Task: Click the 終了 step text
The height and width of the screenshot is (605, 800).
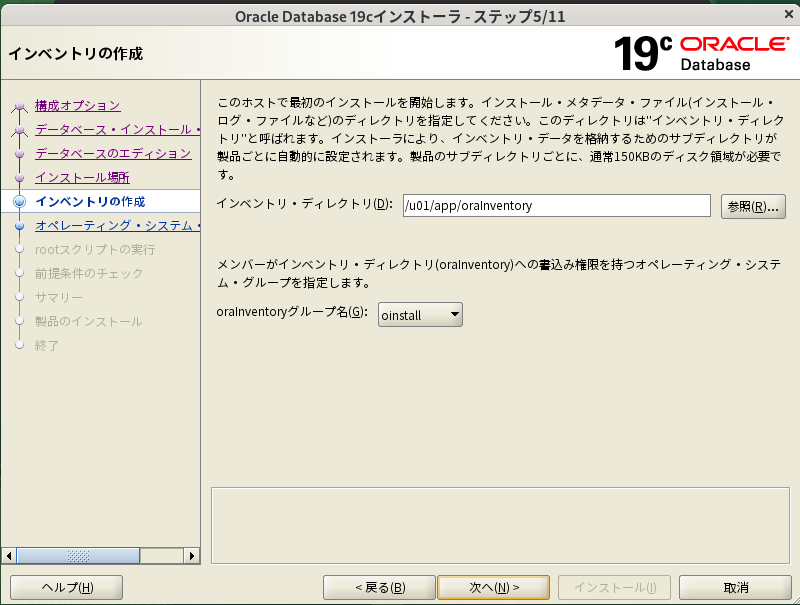Action: pos(47,345)
